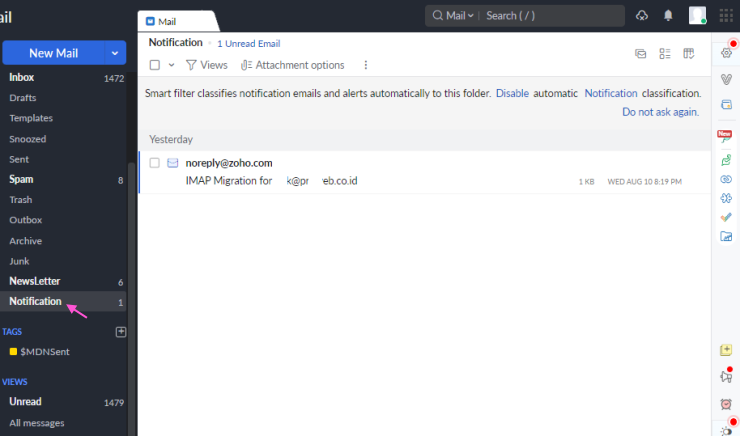Image resolution: width=740 pixels, height=436 pixels.
Task: Open the blue card widget icon
Action: tap(726, 104)
